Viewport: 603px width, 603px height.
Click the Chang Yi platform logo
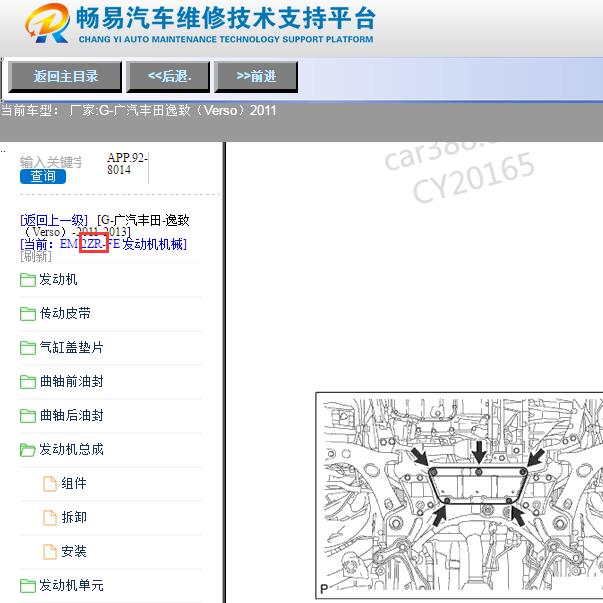click(48, 23)
